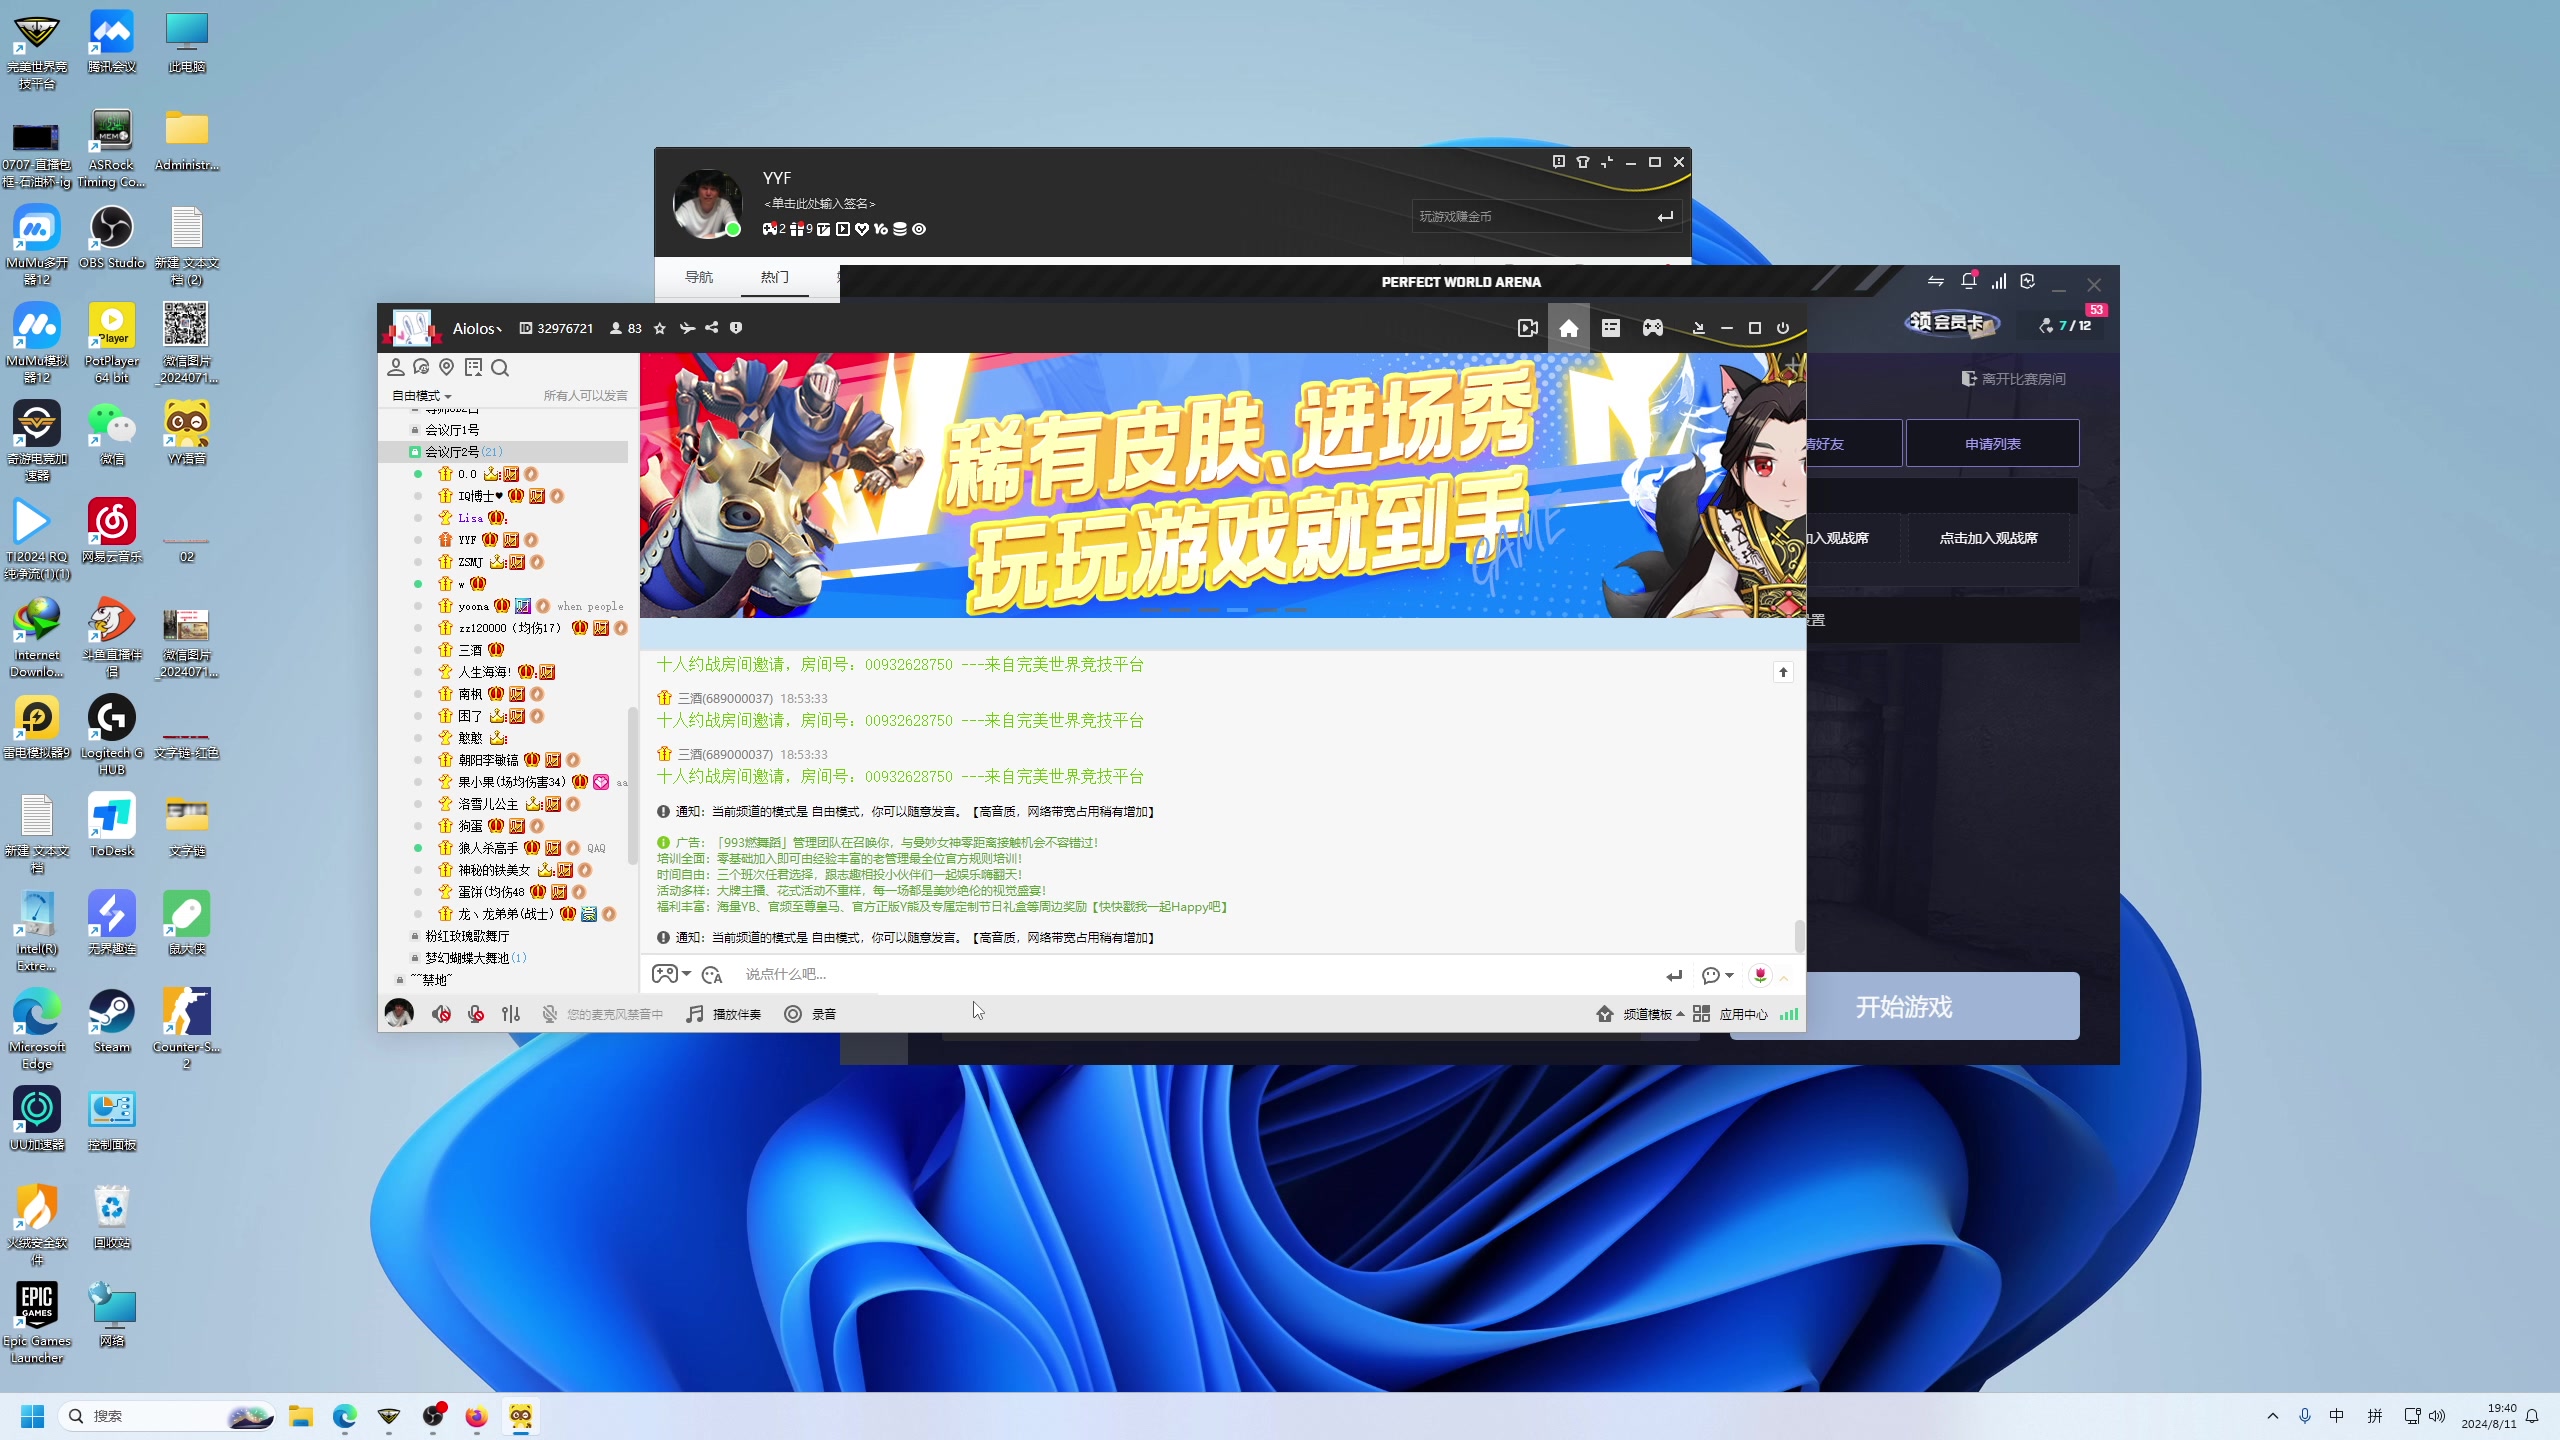Click the shirt skin icon in YYF window

[1582, 162]
